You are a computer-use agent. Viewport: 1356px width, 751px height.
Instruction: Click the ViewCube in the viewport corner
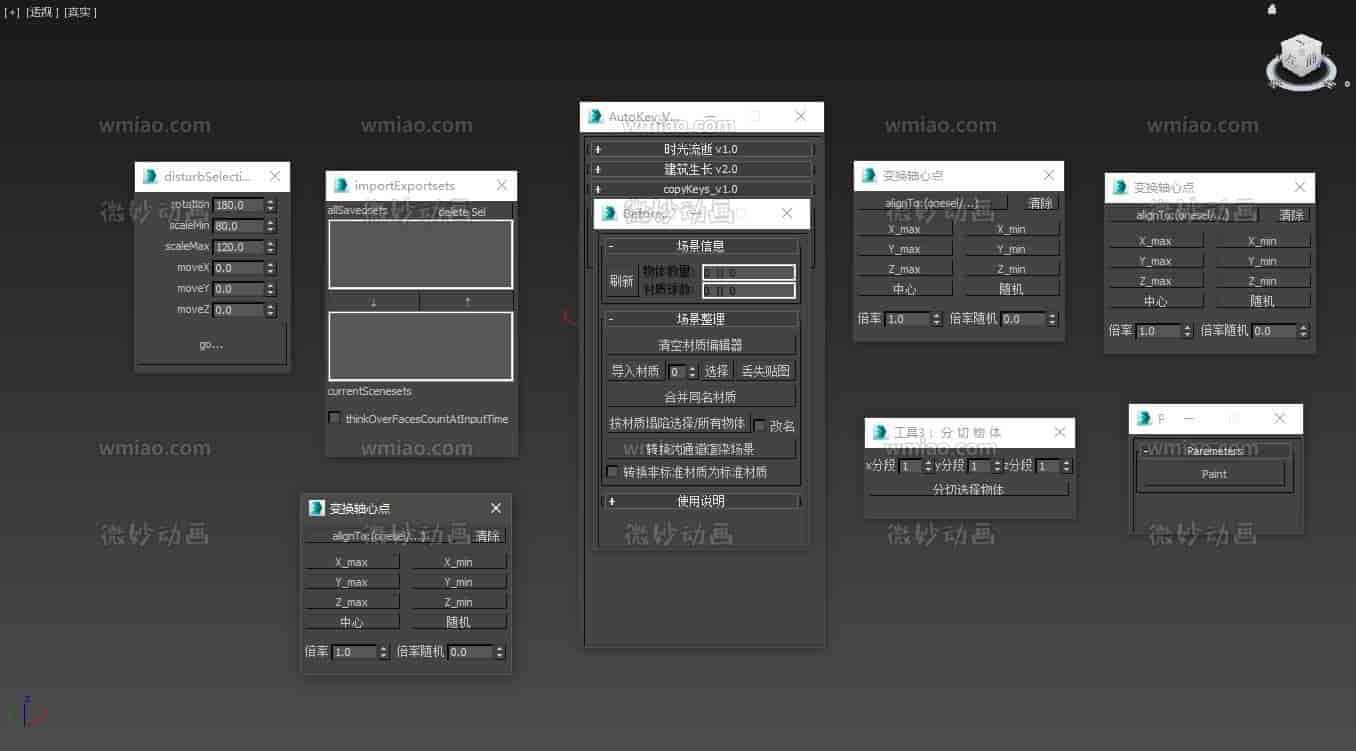1300,58
